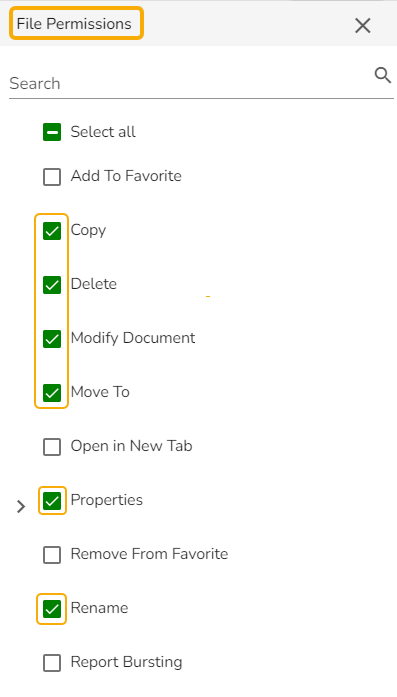This screenshot has height=697, width=397.
Task: Click the Modify Document label
Action: click(132, 338)
